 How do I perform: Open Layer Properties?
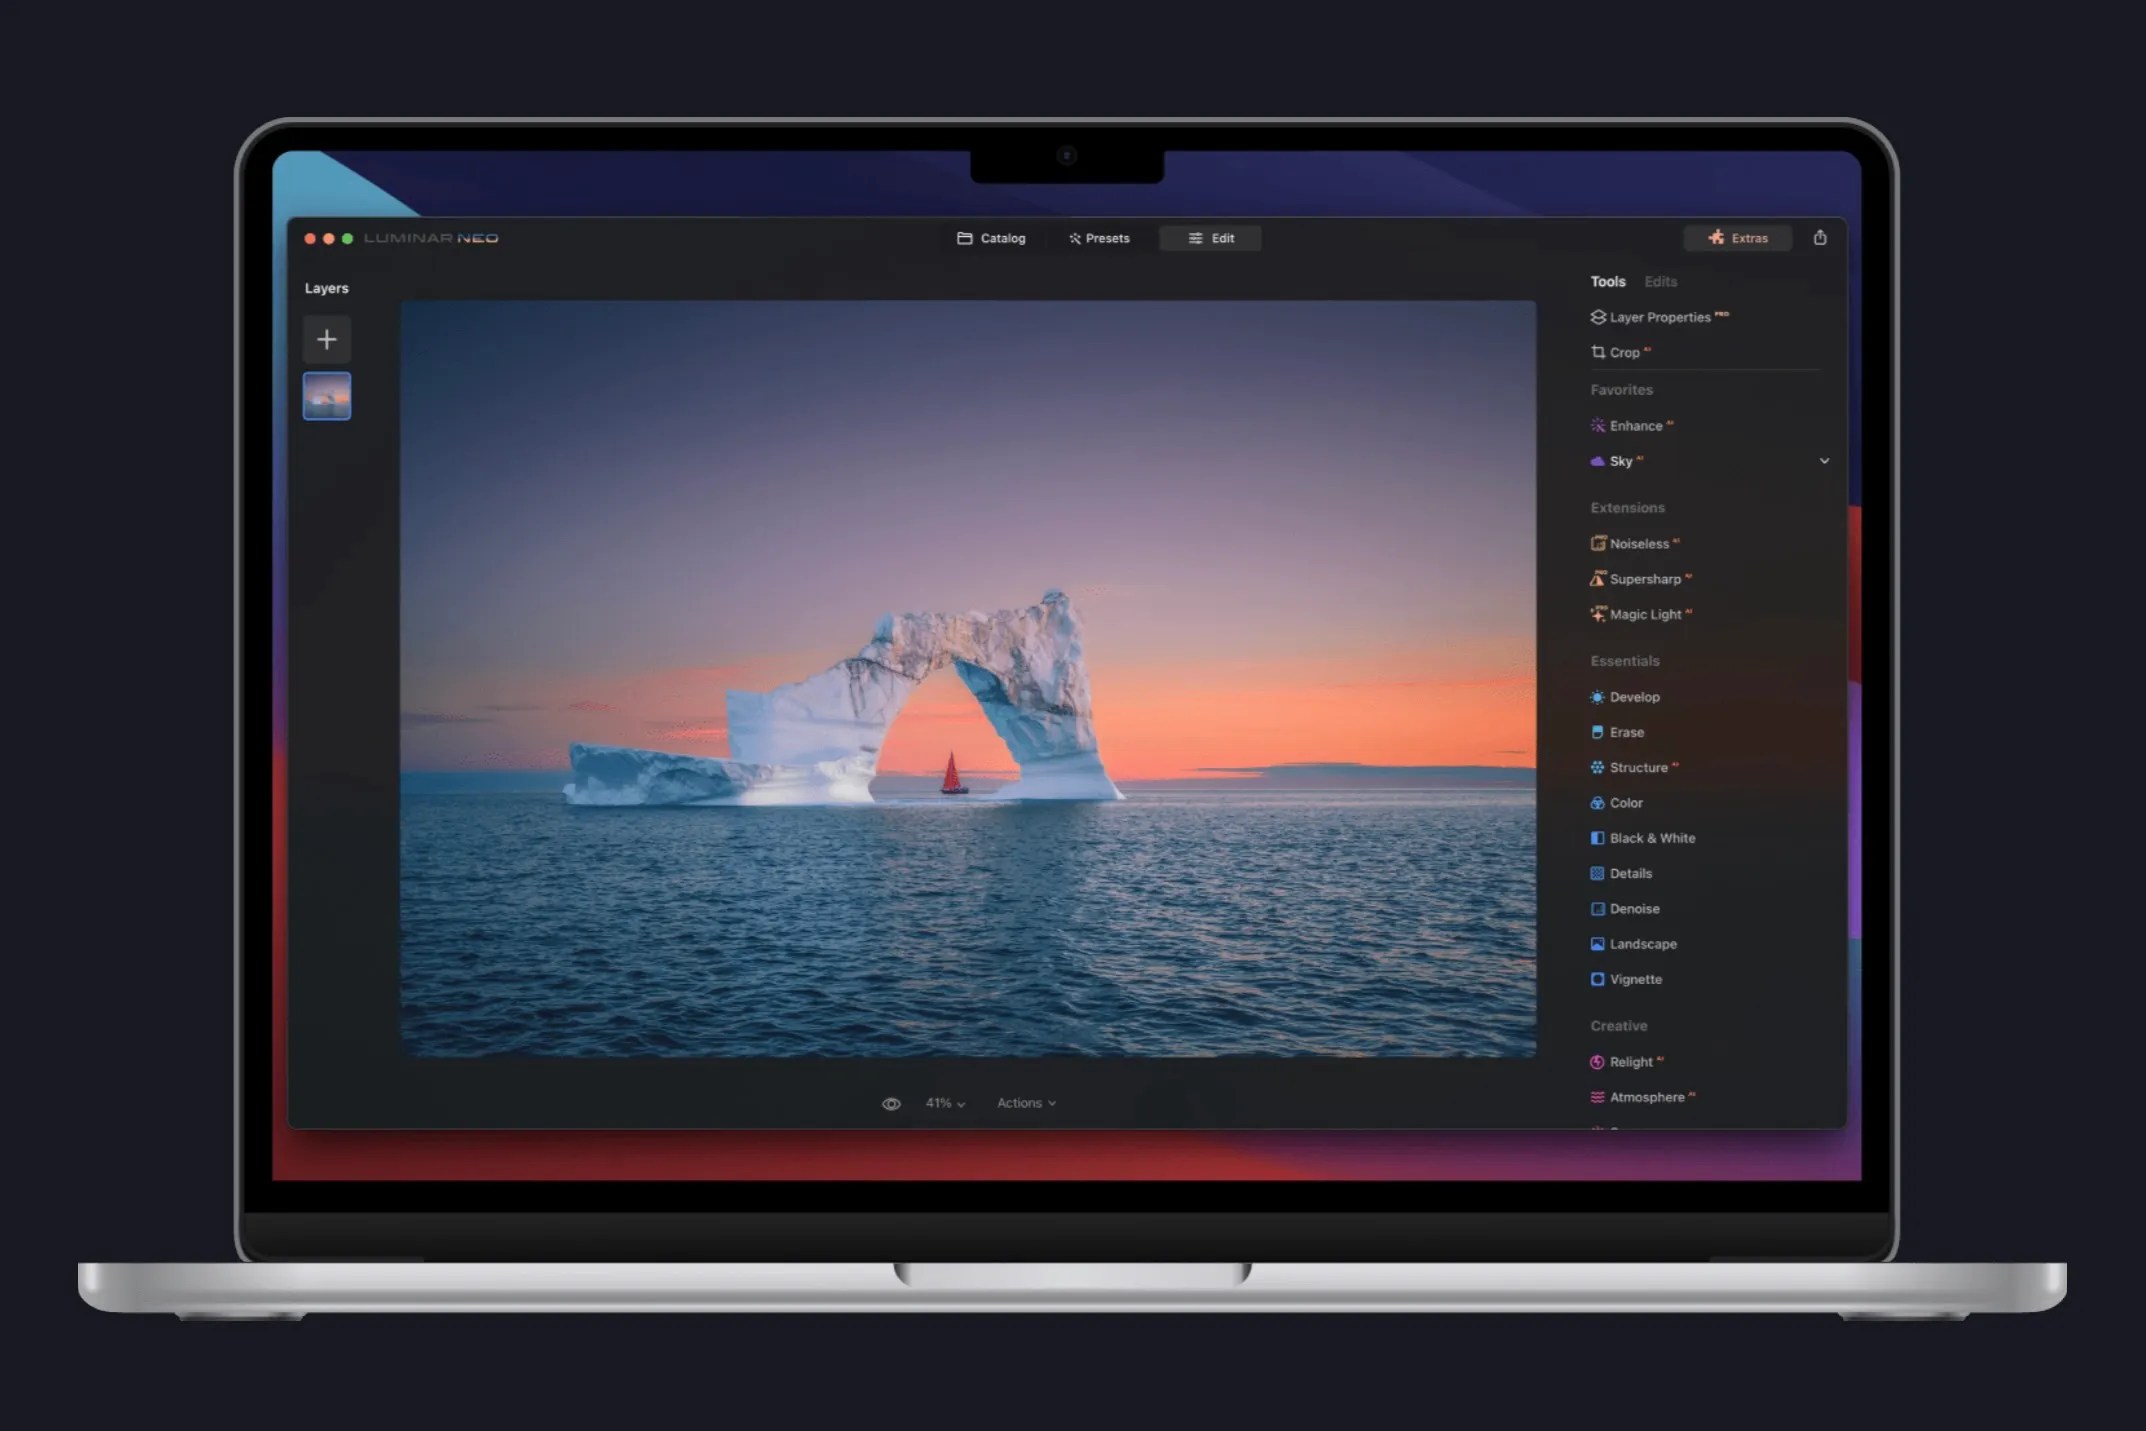[1658, 317]
